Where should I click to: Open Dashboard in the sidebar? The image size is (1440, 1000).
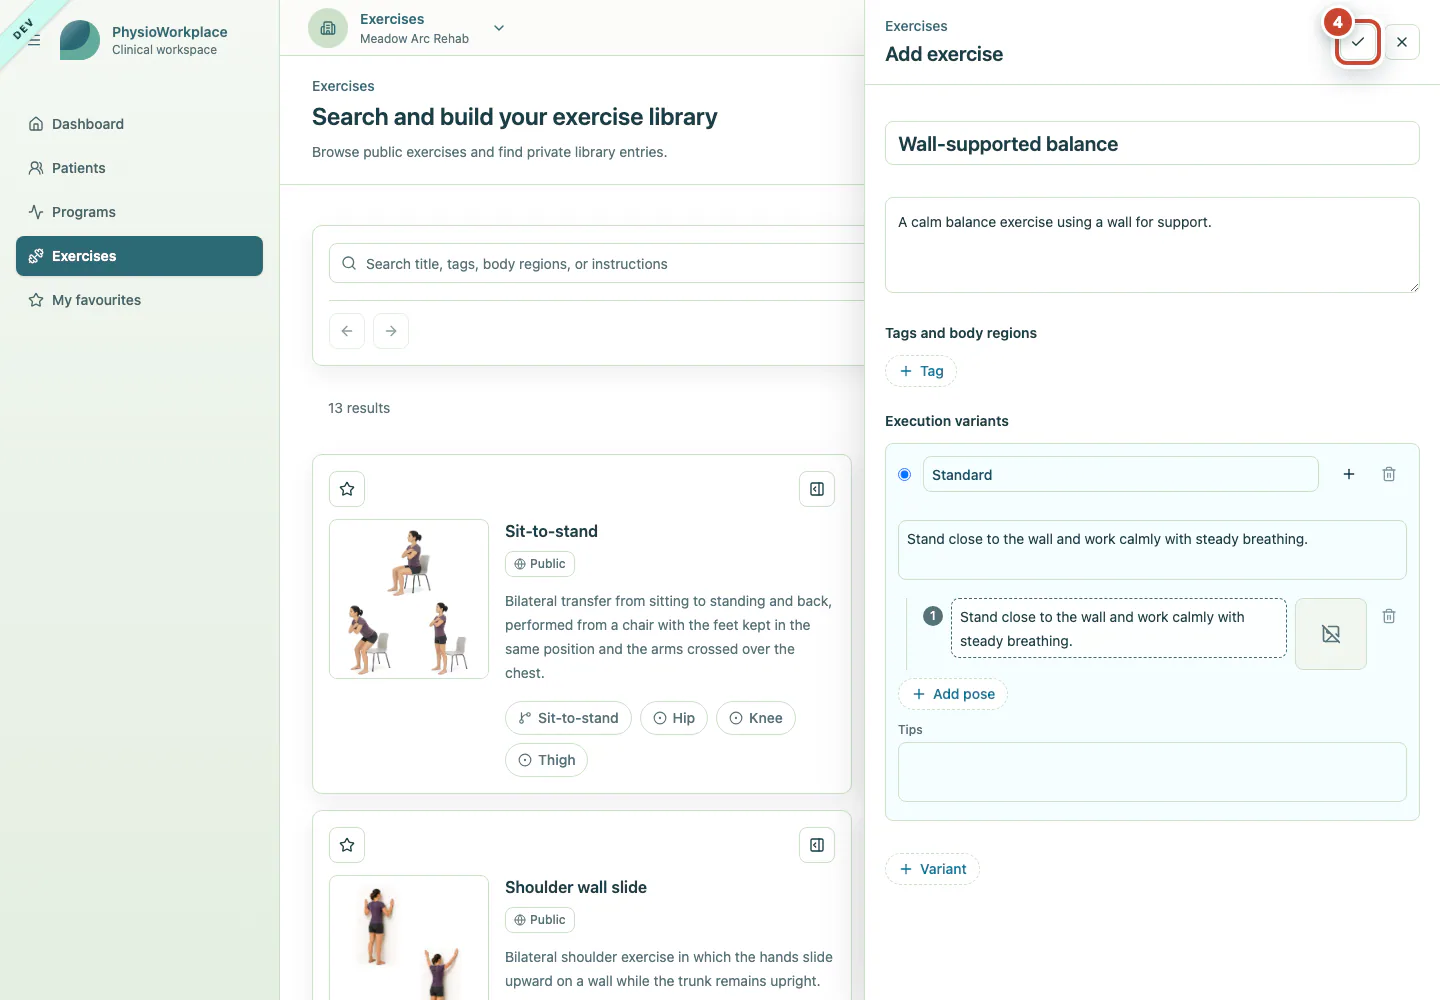(x=139, y=124)
